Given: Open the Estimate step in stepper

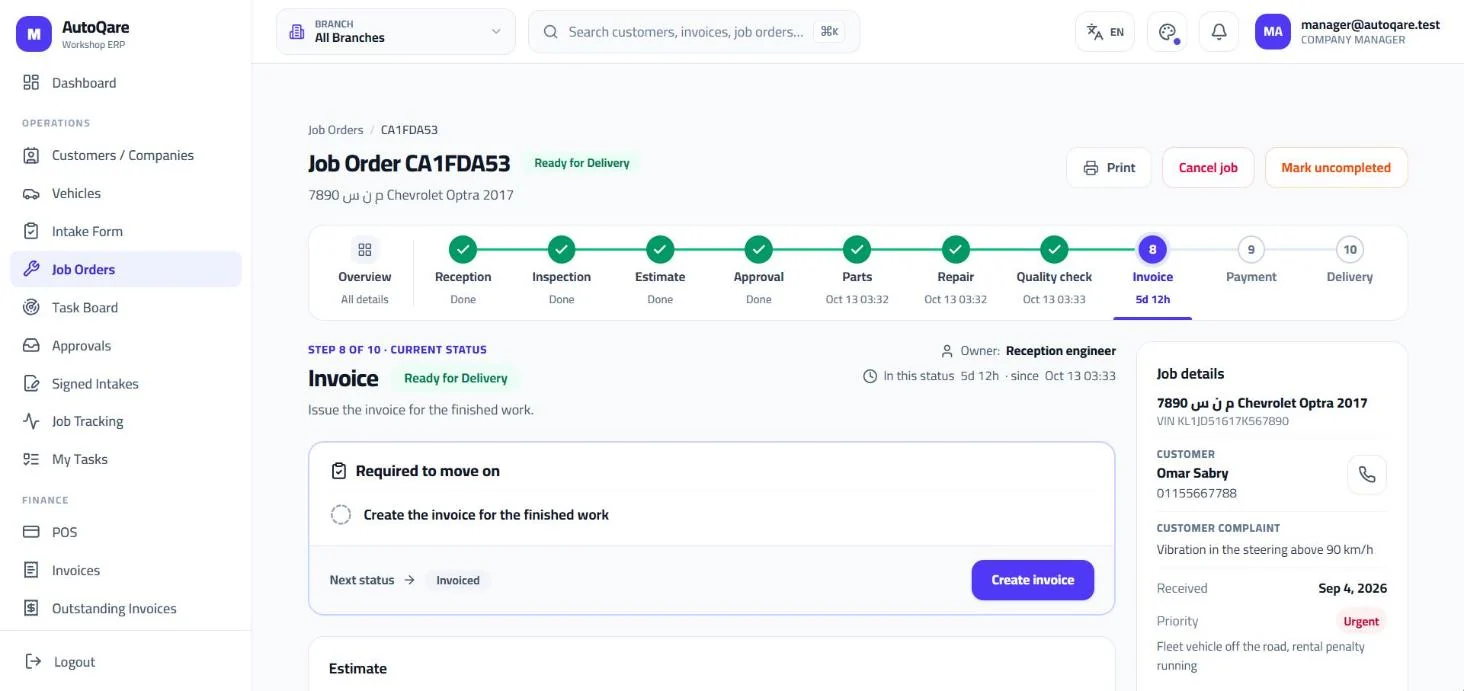Looking at the screenshot, I should [660, 273].
